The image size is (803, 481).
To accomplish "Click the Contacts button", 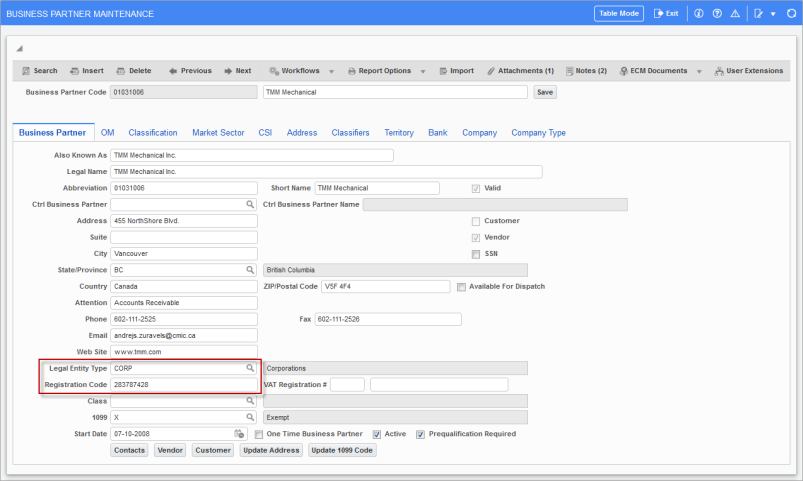I will [x=130, y=450].
